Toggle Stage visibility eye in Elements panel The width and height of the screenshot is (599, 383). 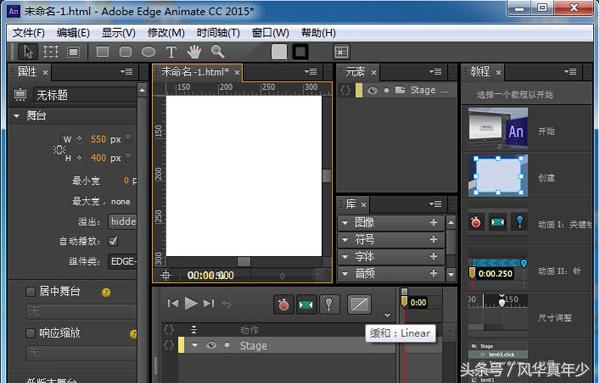(x=372, y=90)
